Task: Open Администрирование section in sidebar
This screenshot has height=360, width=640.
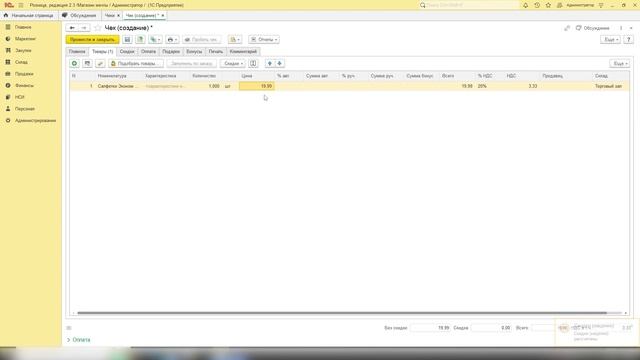Action: pos(36,121)
